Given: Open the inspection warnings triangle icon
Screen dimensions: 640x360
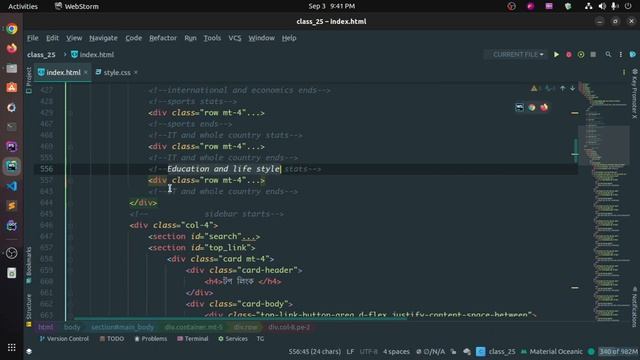Looking at the screenshot, I should (534, 88).
